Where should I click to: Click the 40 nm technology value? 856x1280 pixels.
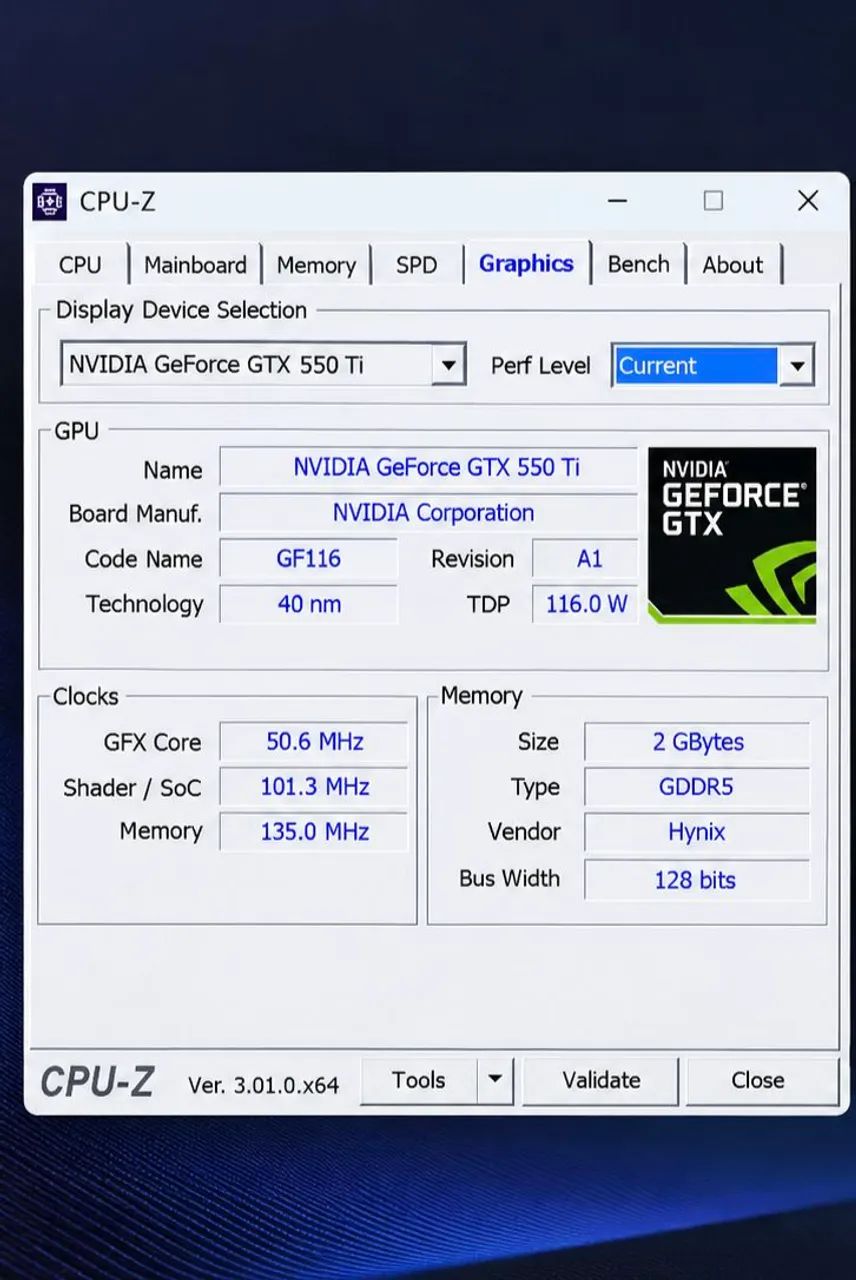[x=309, y=604]
